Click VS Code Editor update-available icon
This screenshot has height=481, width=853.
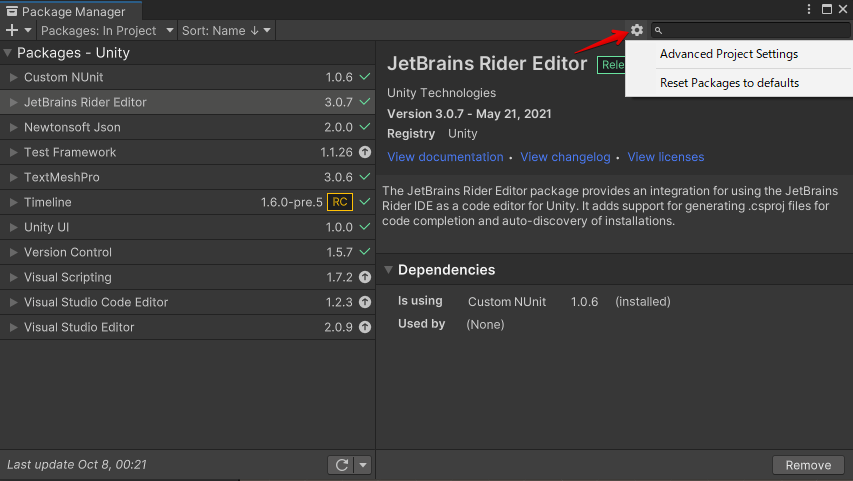tap(365, 303)
